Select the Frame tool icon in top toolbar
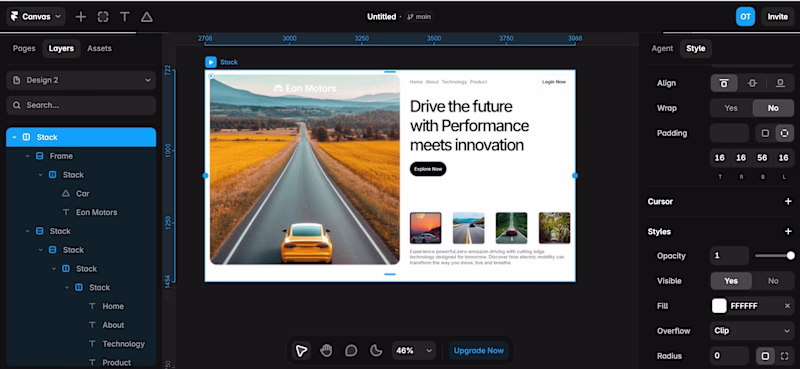800x369 pixels. pyautogui.click(x=103, y=17)
